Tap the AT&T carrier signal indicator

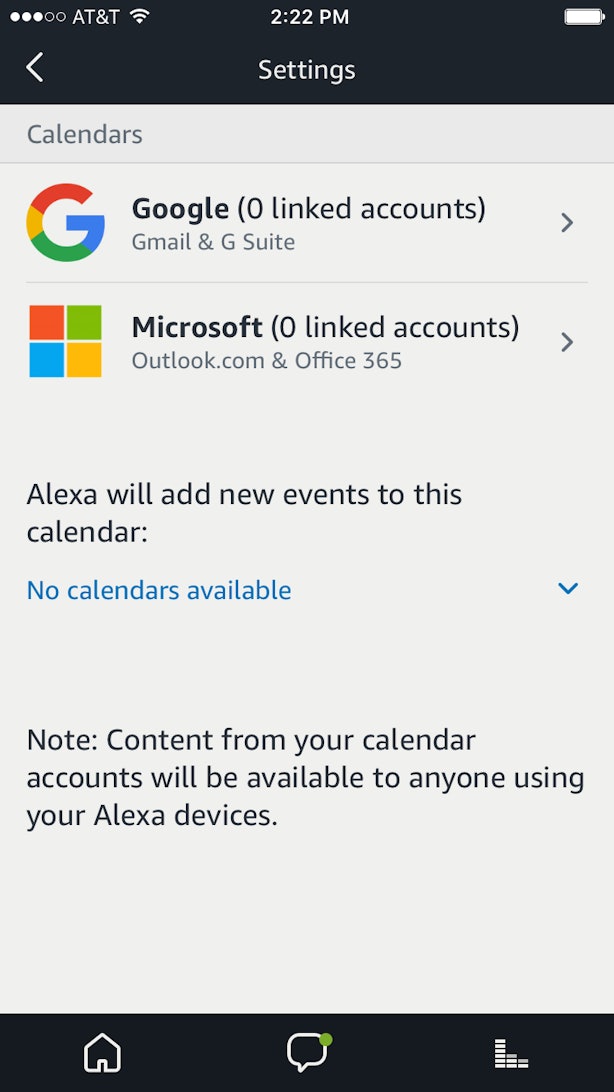[x=65, y=16]
